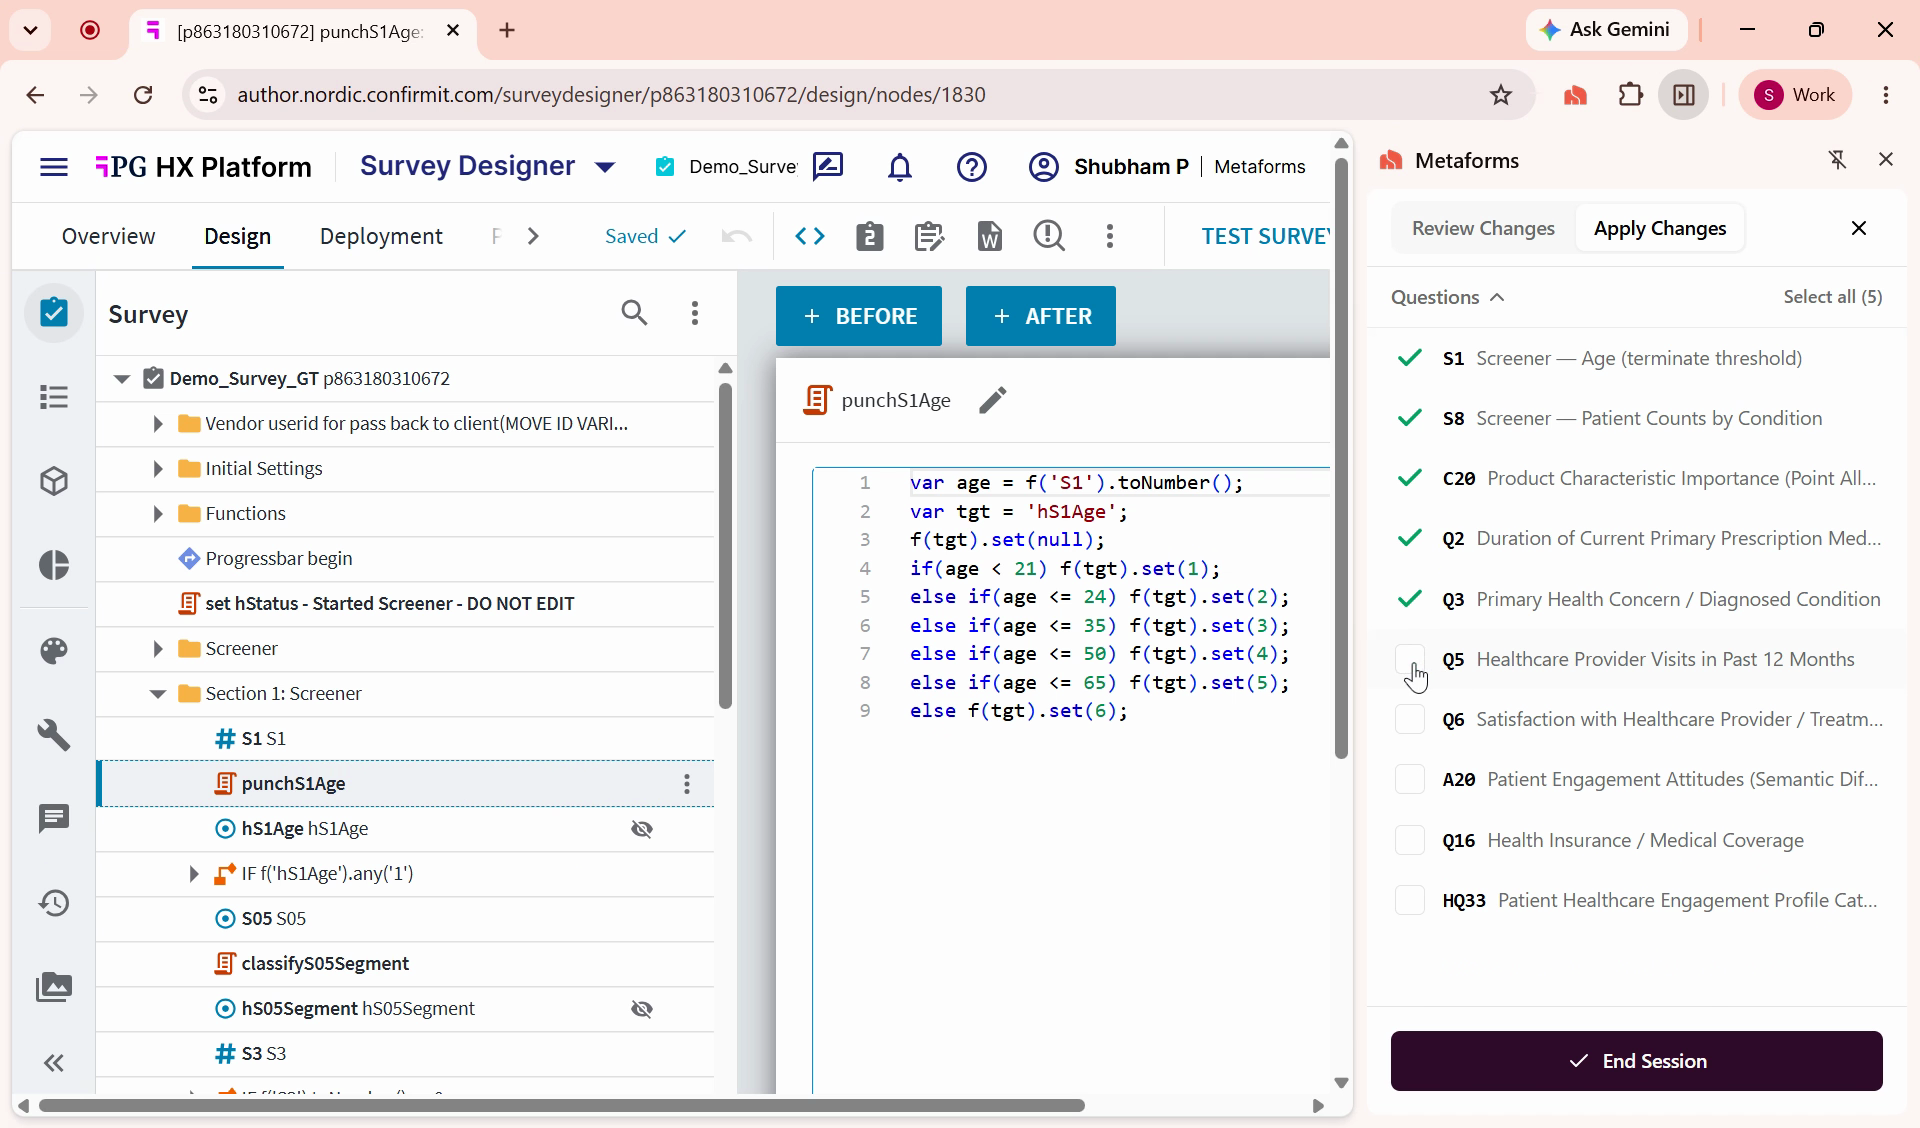This screenshot has width=1920, height=1128.
Task: Collapse the Questions list header
Action: (1448, 297)
